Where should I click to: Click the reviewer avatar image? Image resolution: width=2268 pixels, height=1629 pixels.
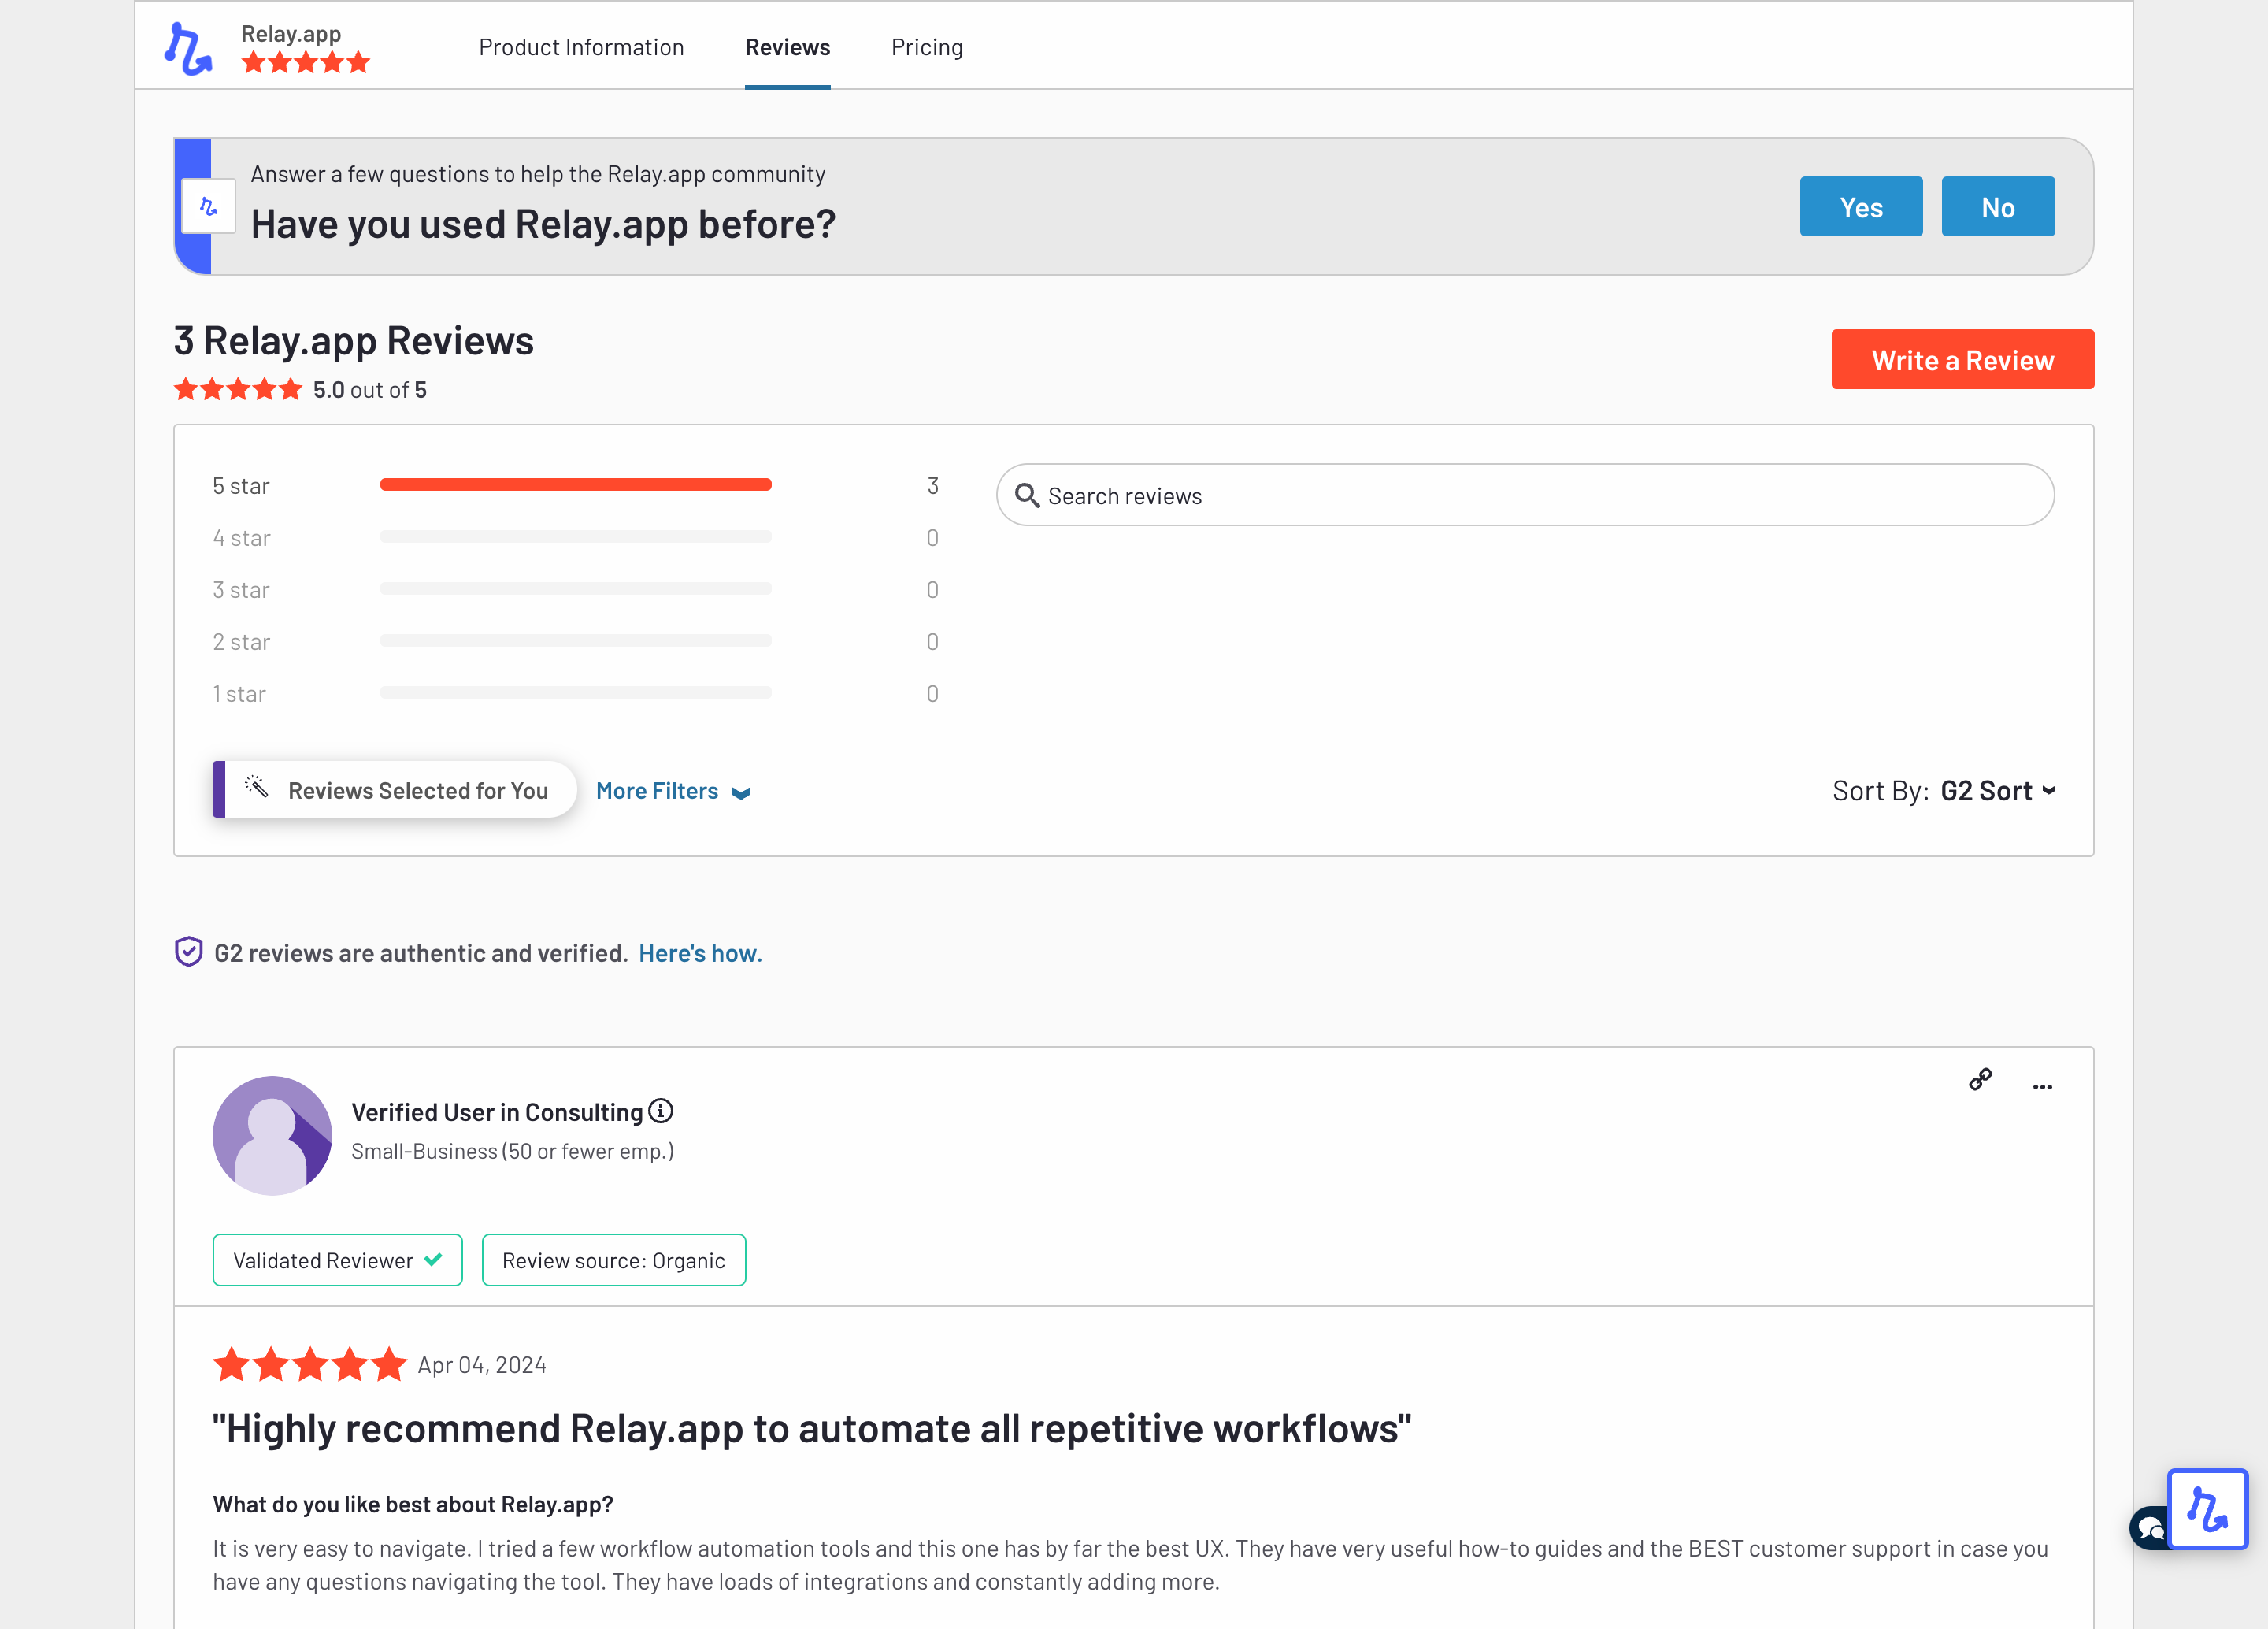pos(272,1135)
